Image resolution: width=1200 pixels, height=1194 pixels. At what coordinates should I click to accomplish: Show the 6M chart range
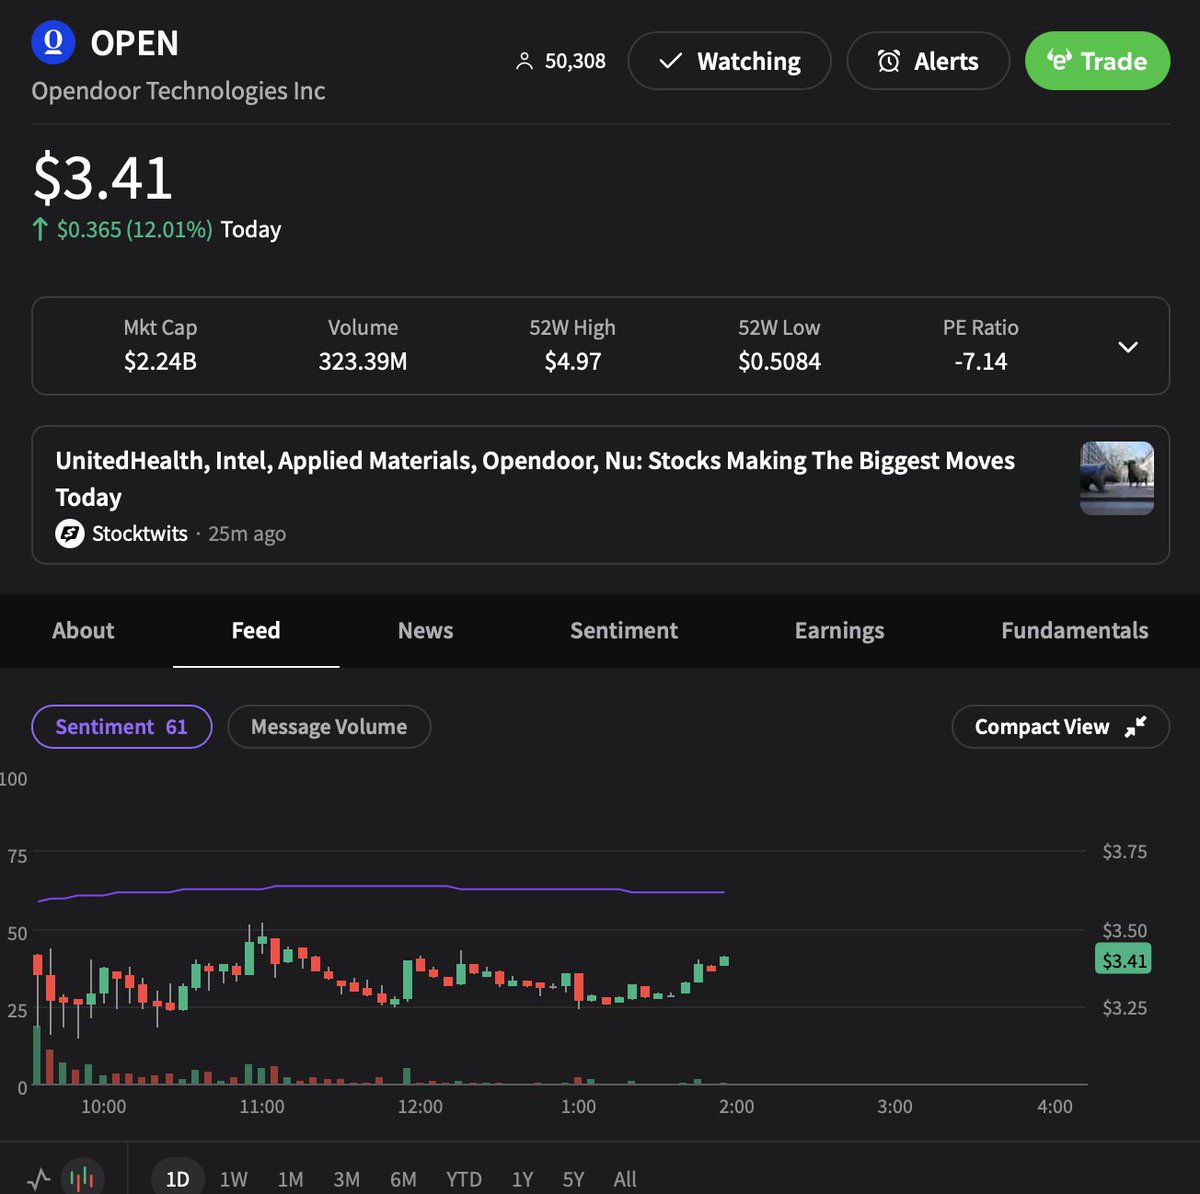click(403, 1179)
